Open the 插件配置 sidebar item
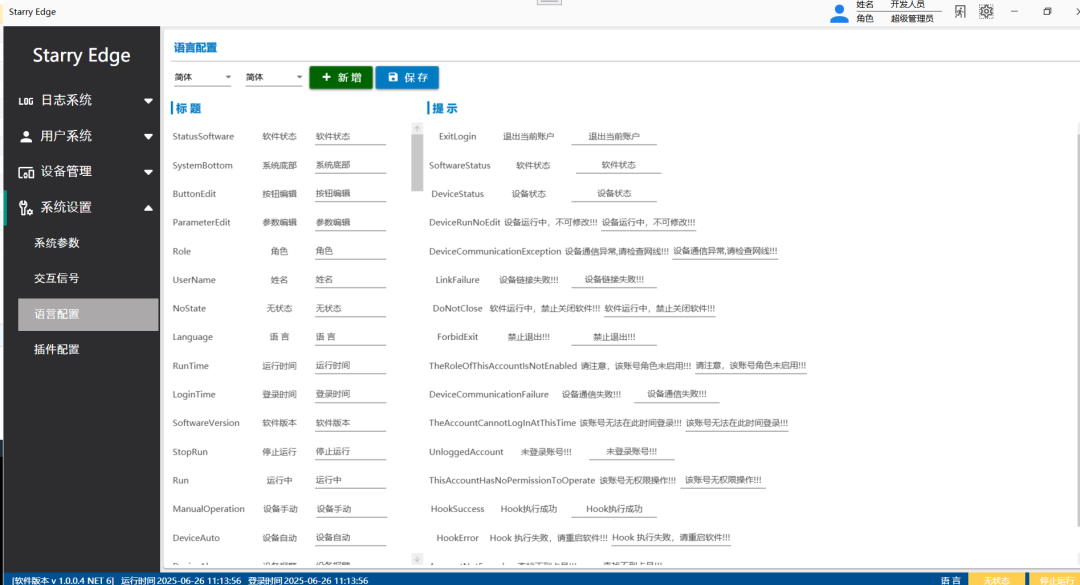This screenshot has height=585, width=1080. tap(87, 349)
